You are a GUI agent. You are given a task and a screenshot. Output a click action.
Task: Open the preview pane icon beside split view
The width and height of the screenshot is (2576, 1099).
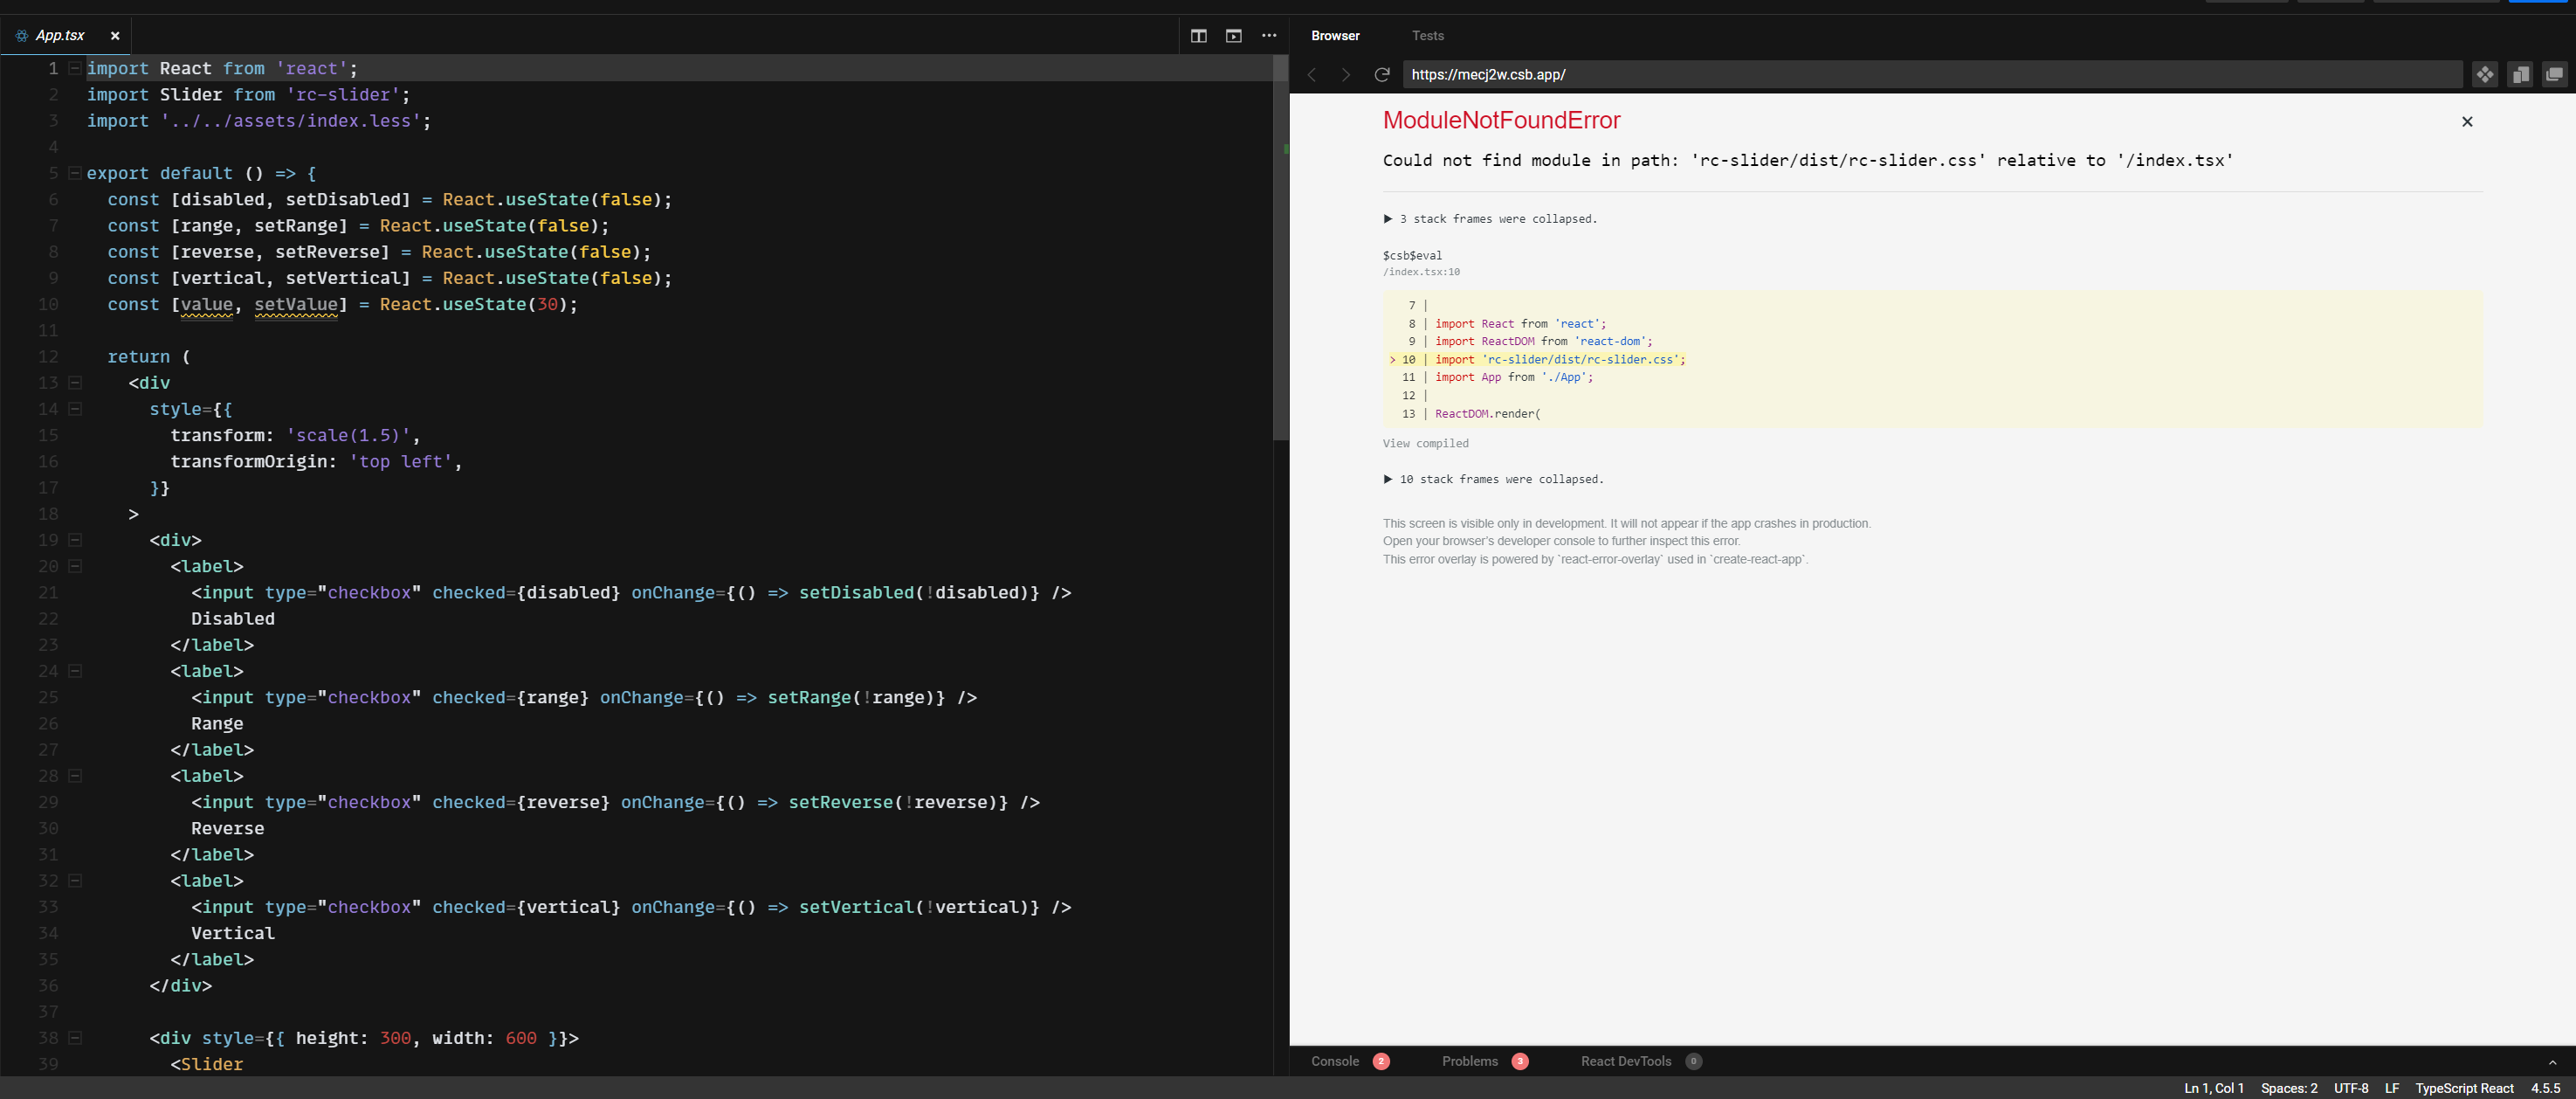[1233, 35]
